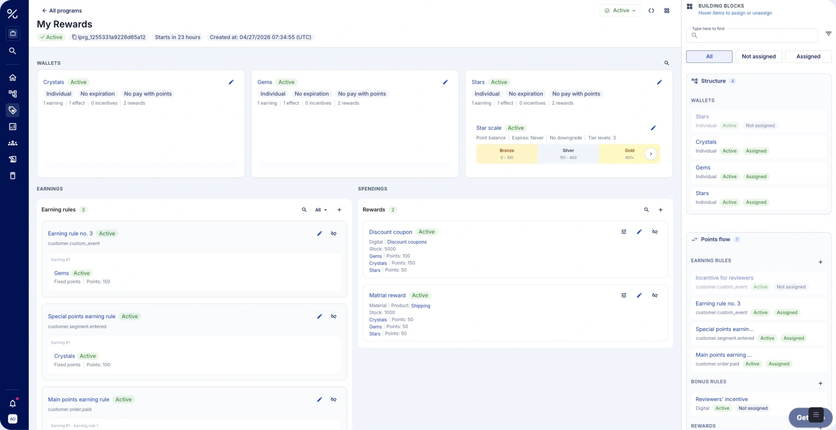Click Created at: 04/27/2026 07:34:55 (UTC)
Screen dimensions: 836x430
(261, 37)
